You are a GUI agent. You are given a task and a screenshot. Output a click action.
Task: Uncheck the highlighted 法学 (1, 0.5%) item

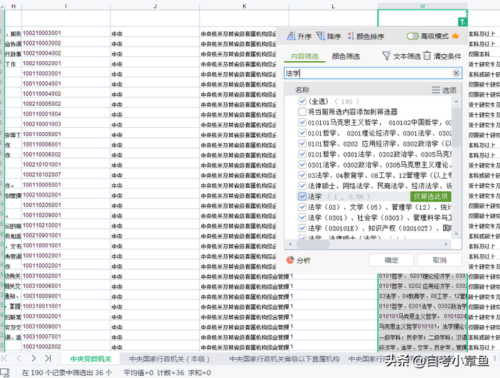pos(302,196)
